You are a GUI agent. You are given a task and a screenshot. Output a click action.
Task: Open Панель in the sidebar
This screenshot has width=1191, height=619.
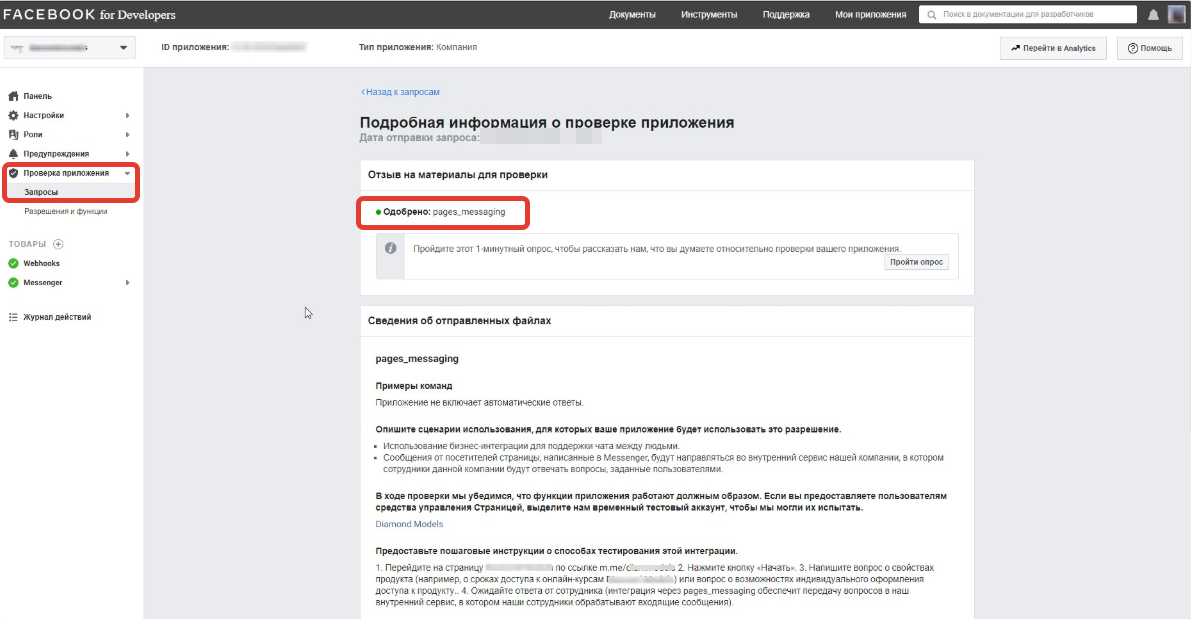point(37,96)
